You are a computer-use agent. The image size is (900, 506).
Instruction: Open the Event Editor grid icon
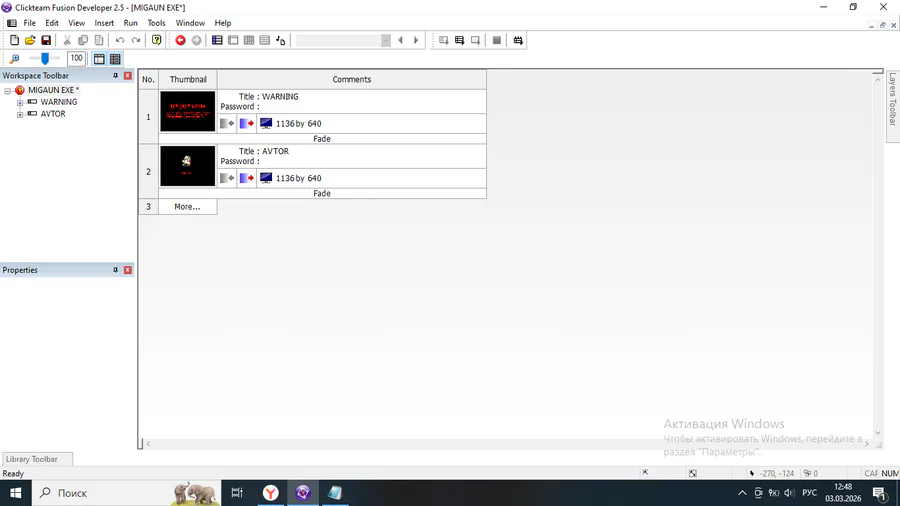click(249, 40)
